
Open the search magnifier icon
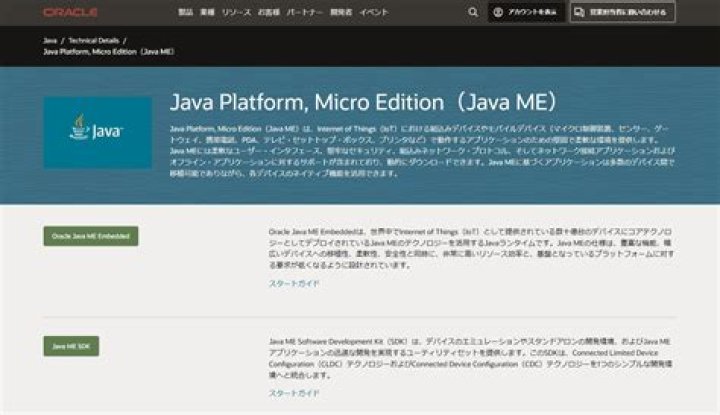473,12
